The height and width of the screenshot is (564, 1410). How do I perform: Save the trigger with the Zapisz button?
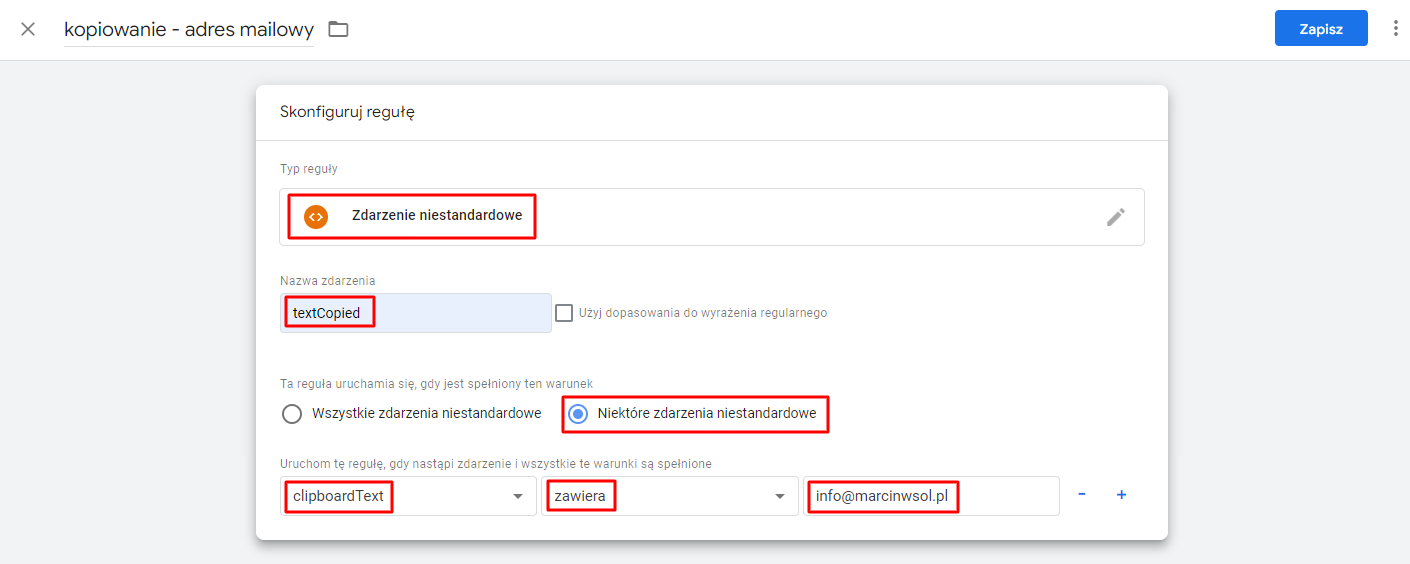(1321, 29)
